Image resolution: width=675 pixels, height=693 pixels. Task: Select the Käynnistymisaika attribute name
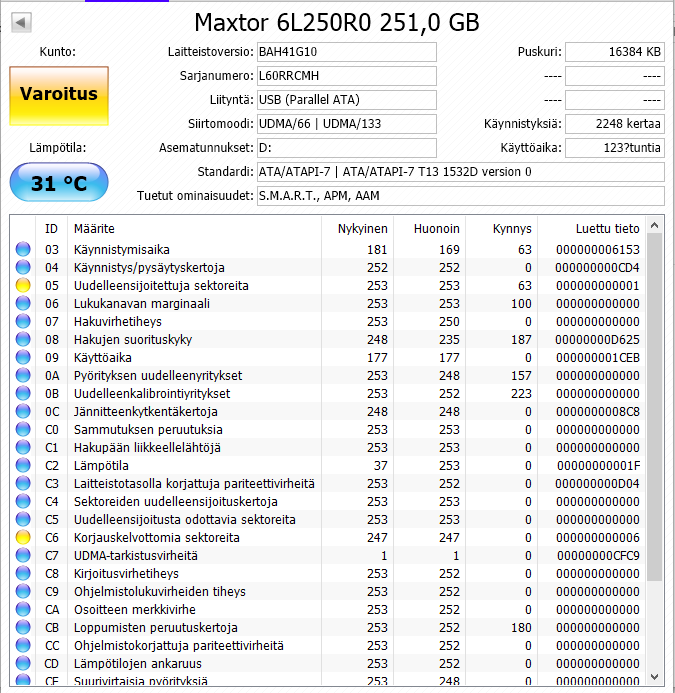[x=122, y=250]
